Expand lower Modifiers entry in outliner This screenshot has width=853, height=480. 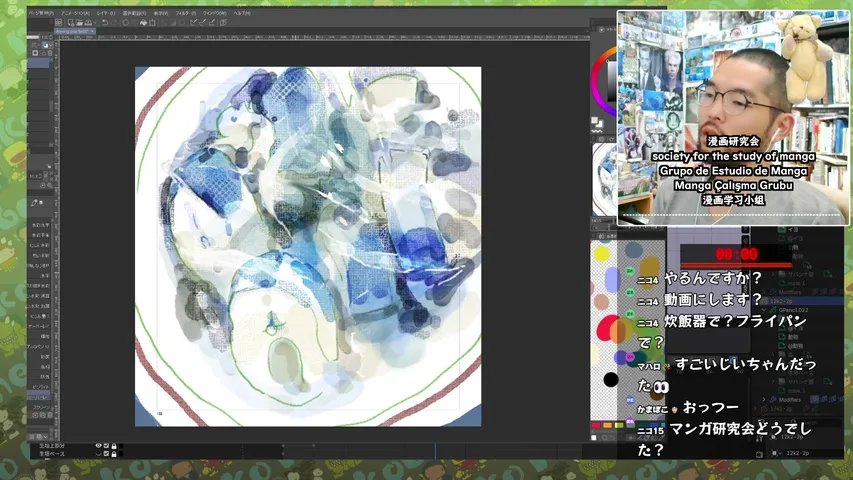click(x=764, y=399)
